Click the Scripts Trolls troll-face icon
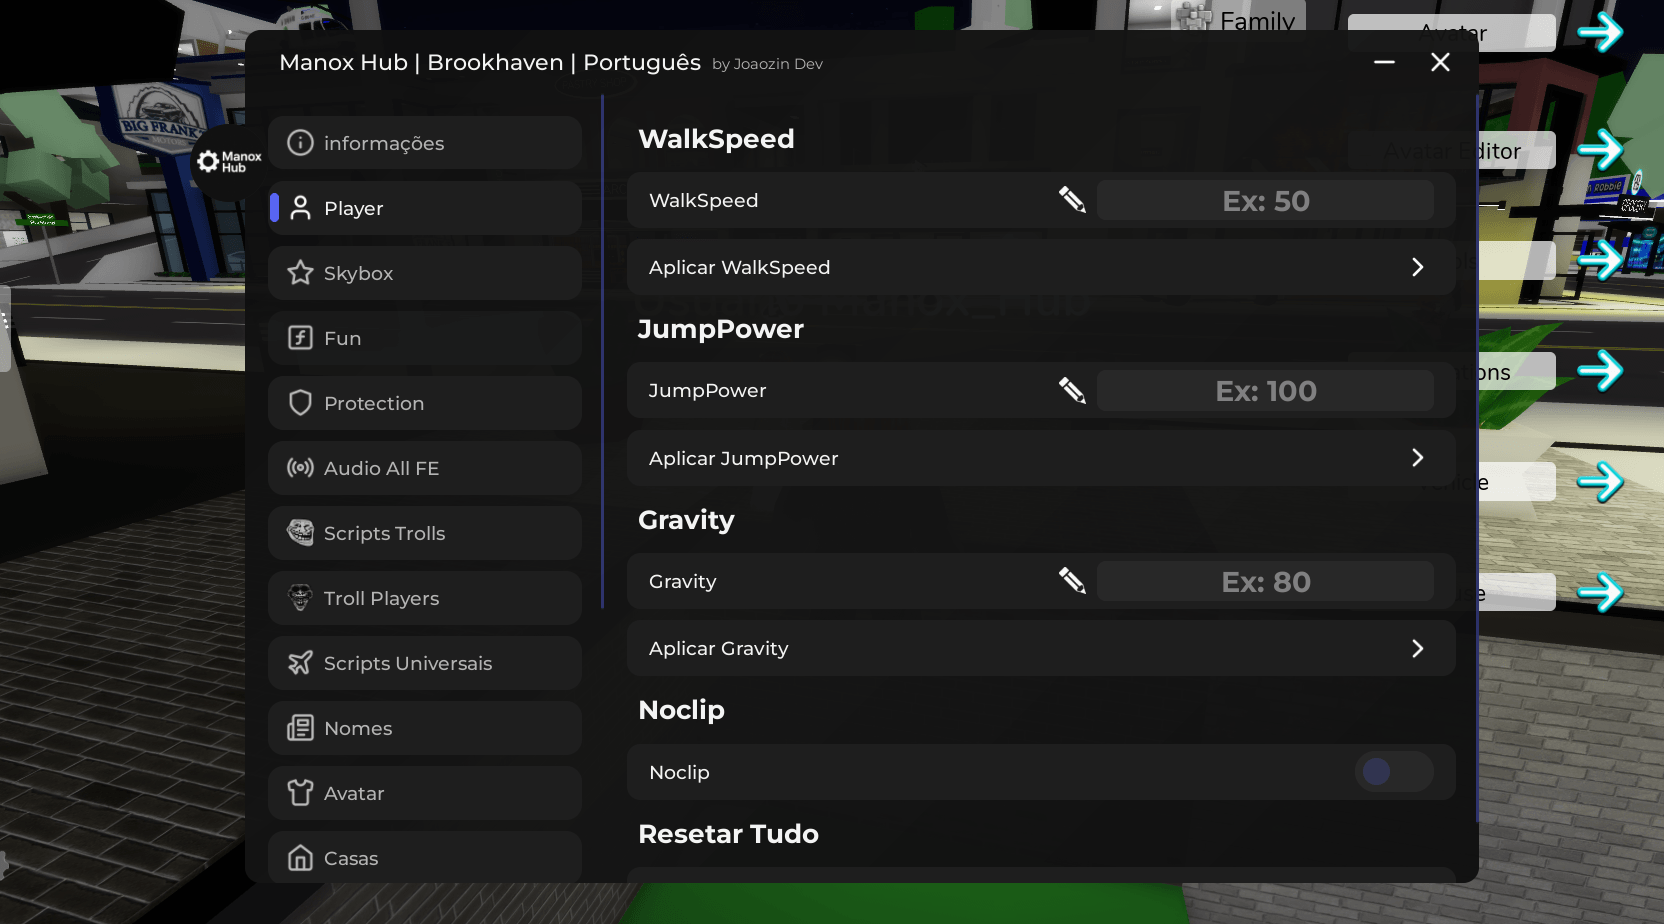 pyautogui.click(x=300, y=532)
